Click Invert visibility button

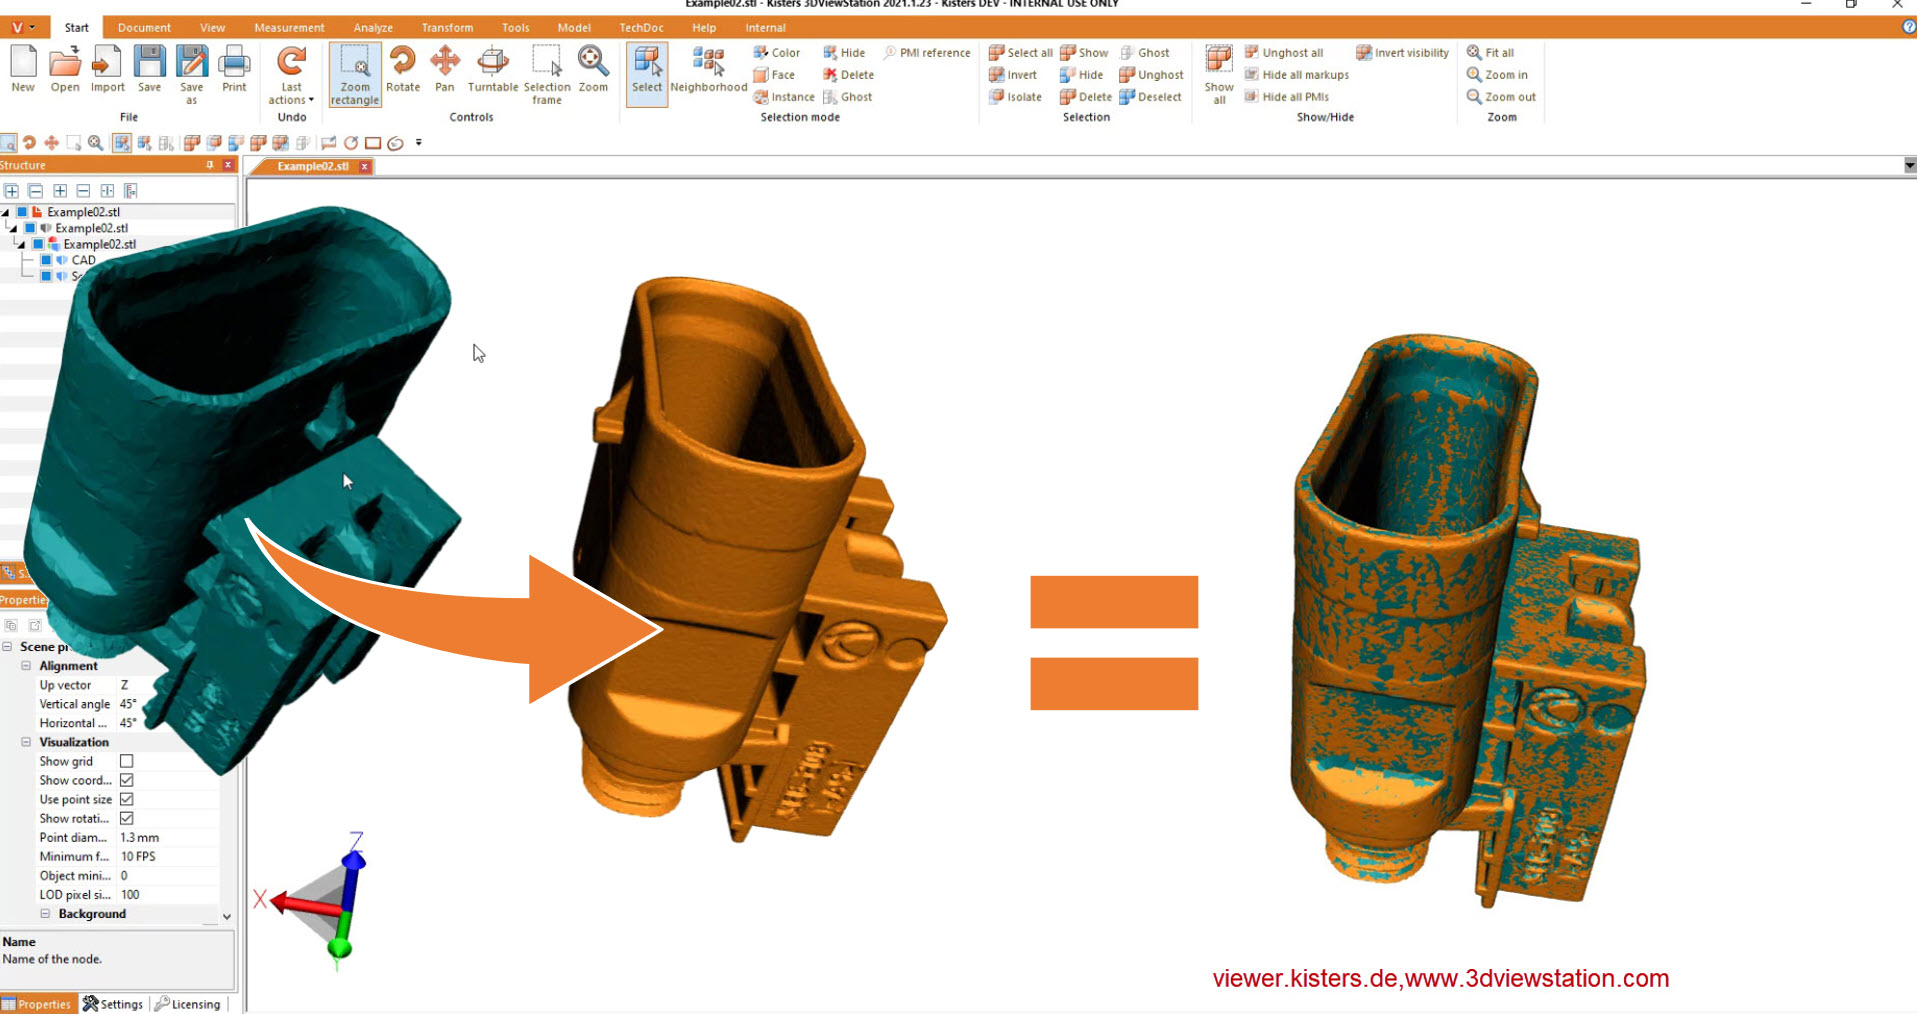click(1402, 53)
